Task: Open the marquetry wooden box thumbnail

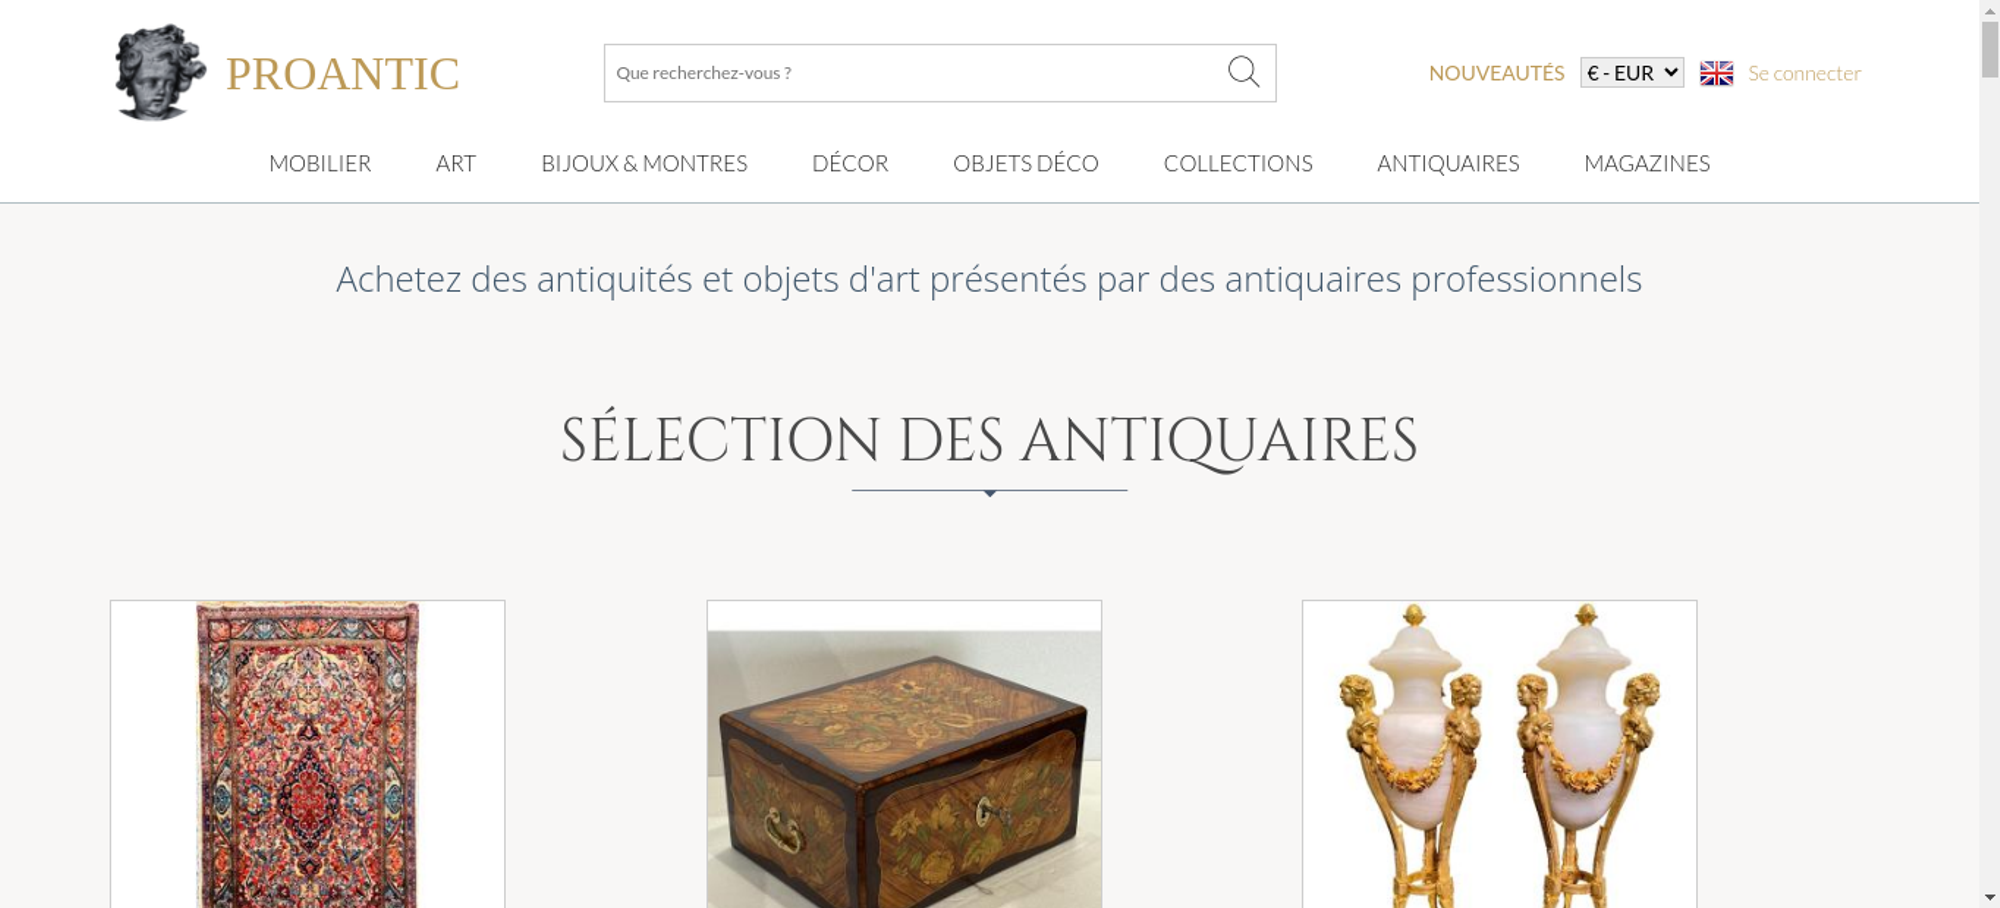Action: coord(904,754)
